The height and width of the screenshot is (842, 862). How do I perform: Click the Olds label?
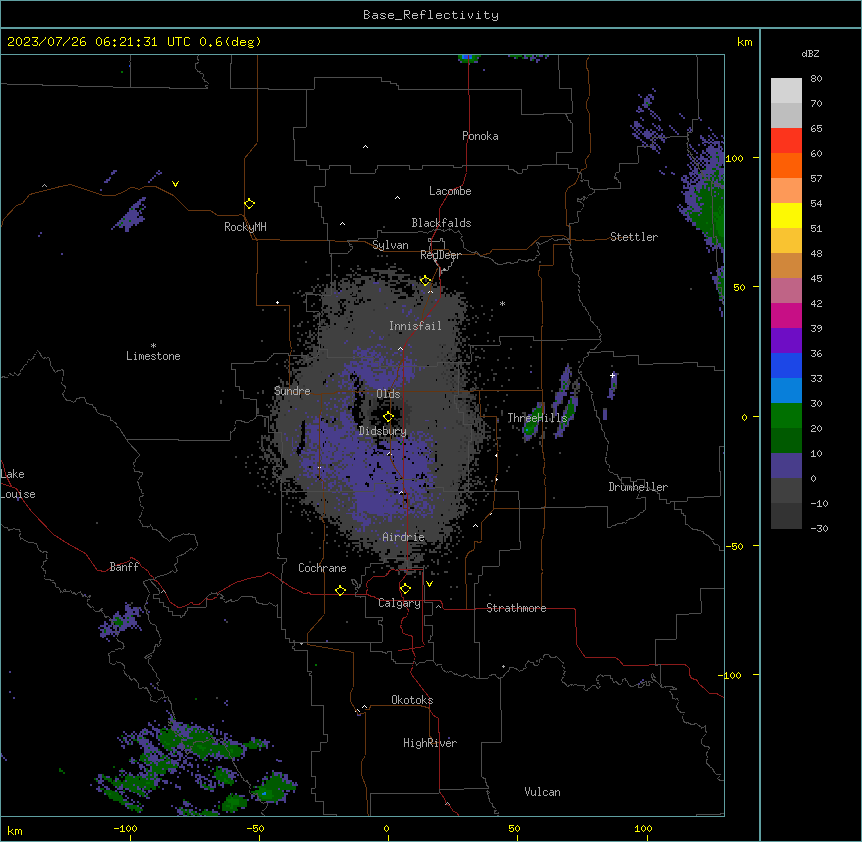pos(388,394)
